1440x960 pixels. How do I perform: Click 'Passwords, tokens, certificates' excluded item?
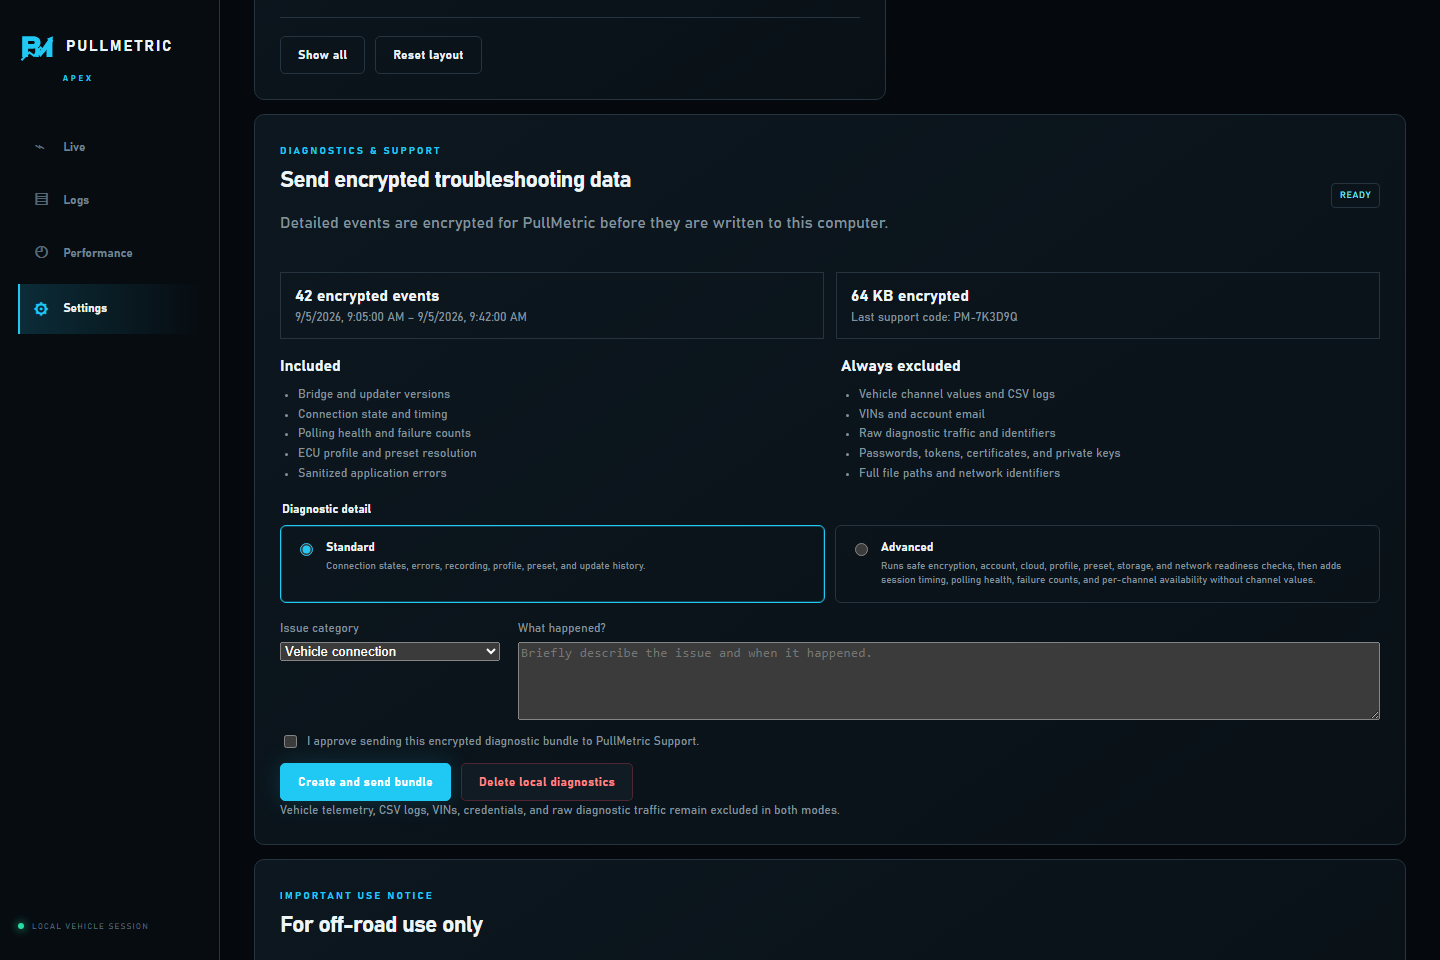point(990,453)
